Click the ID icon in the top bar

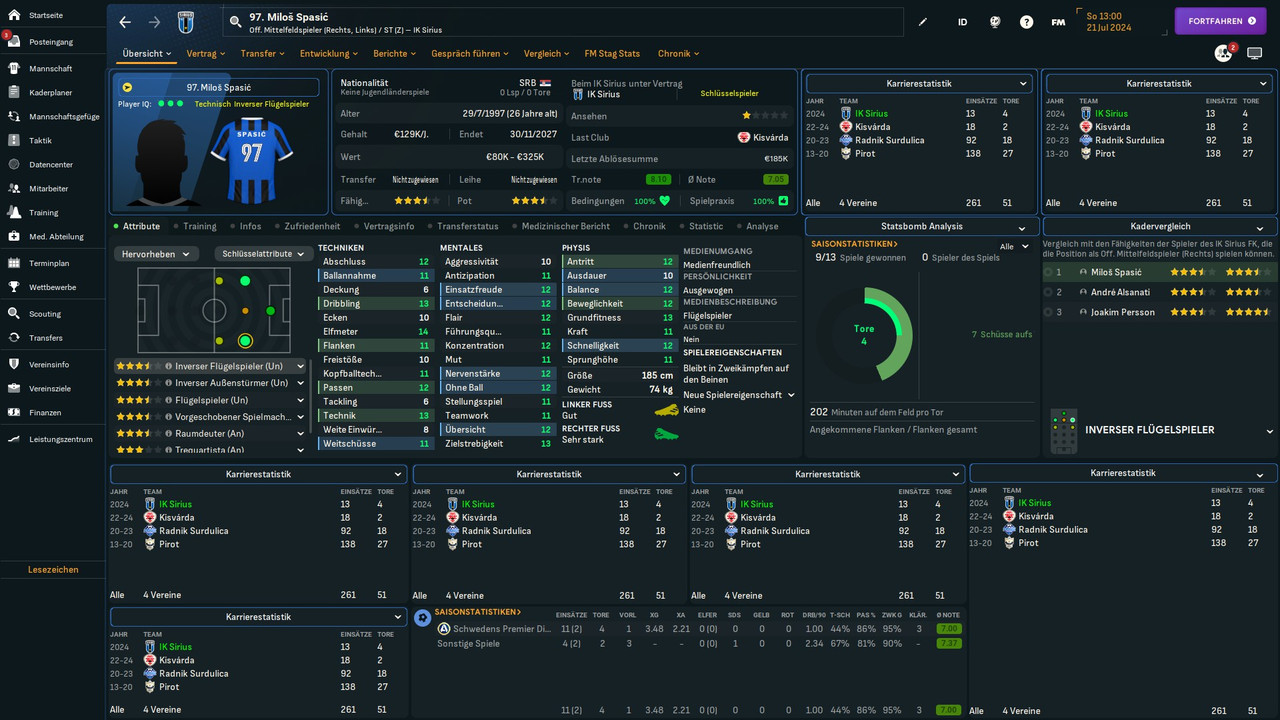tap(962, 22)
